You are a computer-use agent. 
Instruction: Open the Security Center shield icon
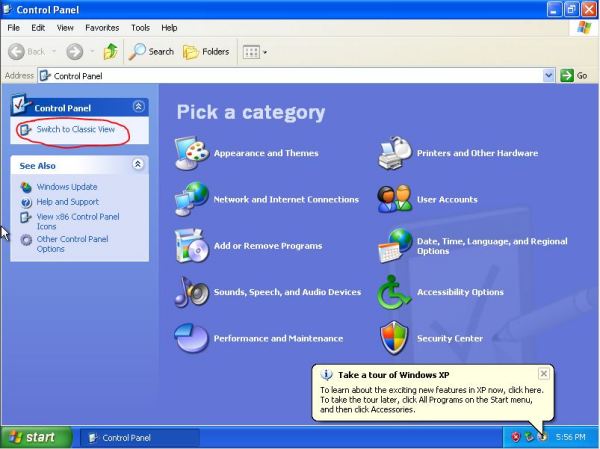[395, 338]
